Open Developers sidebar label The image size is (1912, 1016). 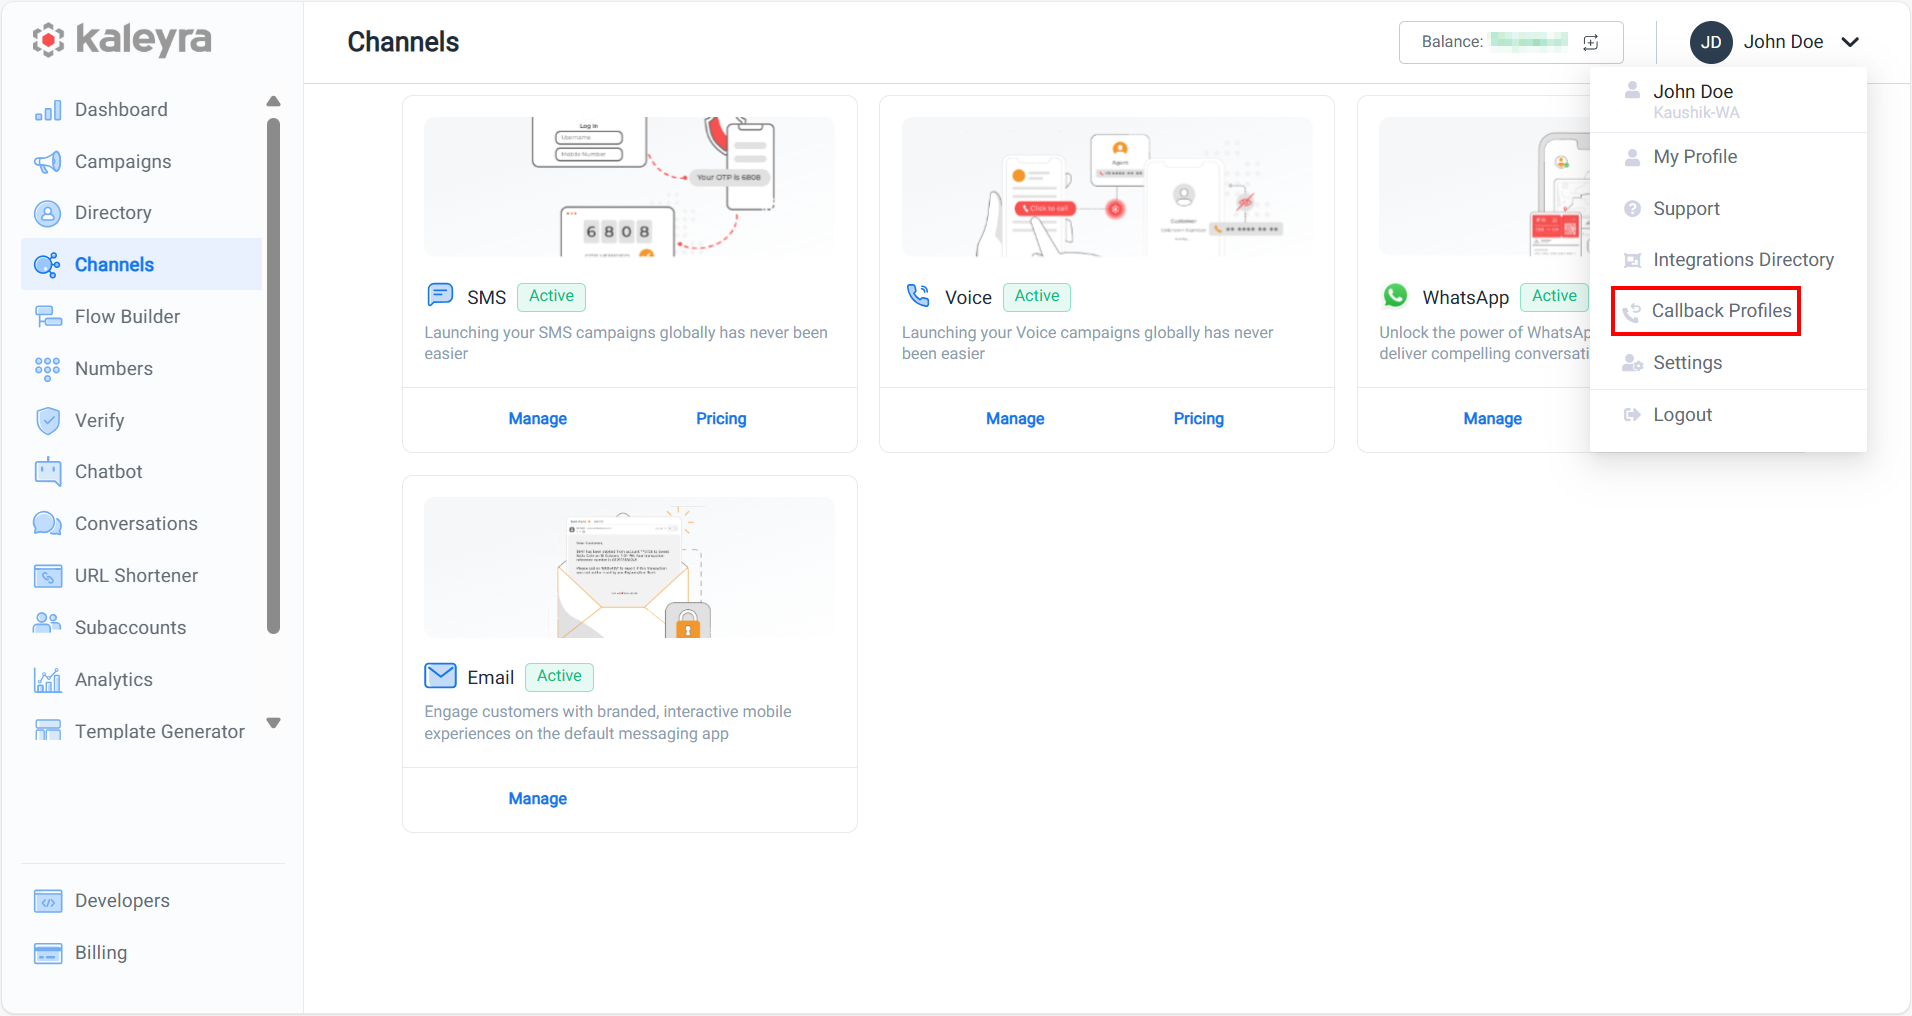[122, 901]
